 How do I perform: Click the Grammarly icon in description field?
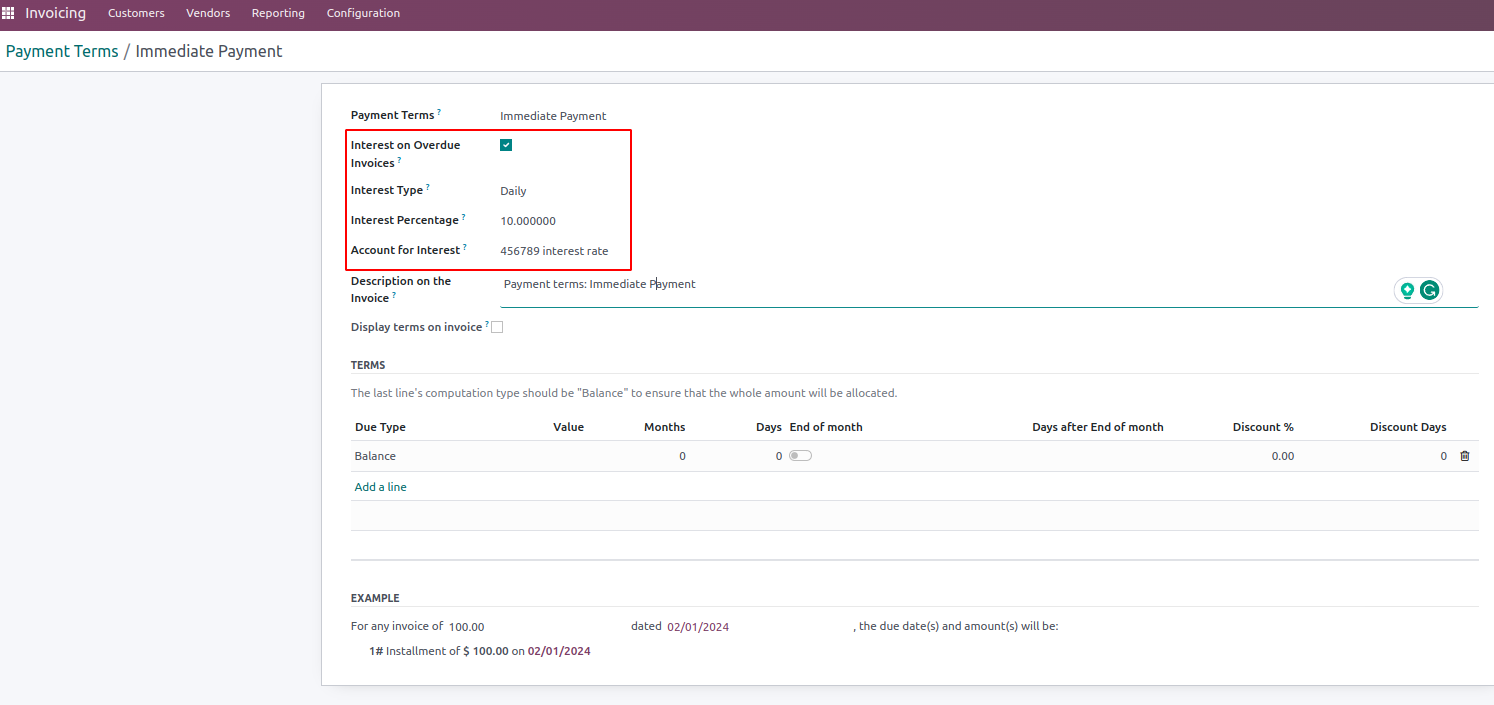click(1430, 290)
